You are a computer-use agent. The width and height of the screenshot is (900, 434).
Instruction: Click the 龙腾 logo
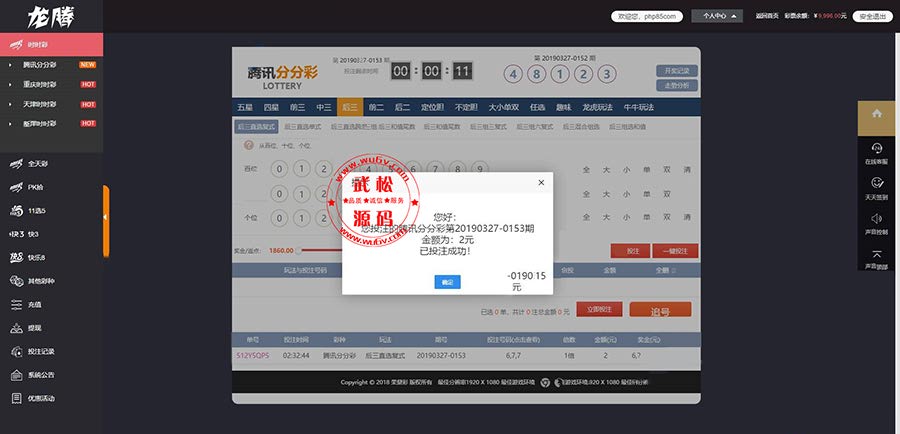pyautogui.click(x=51, y=18)
